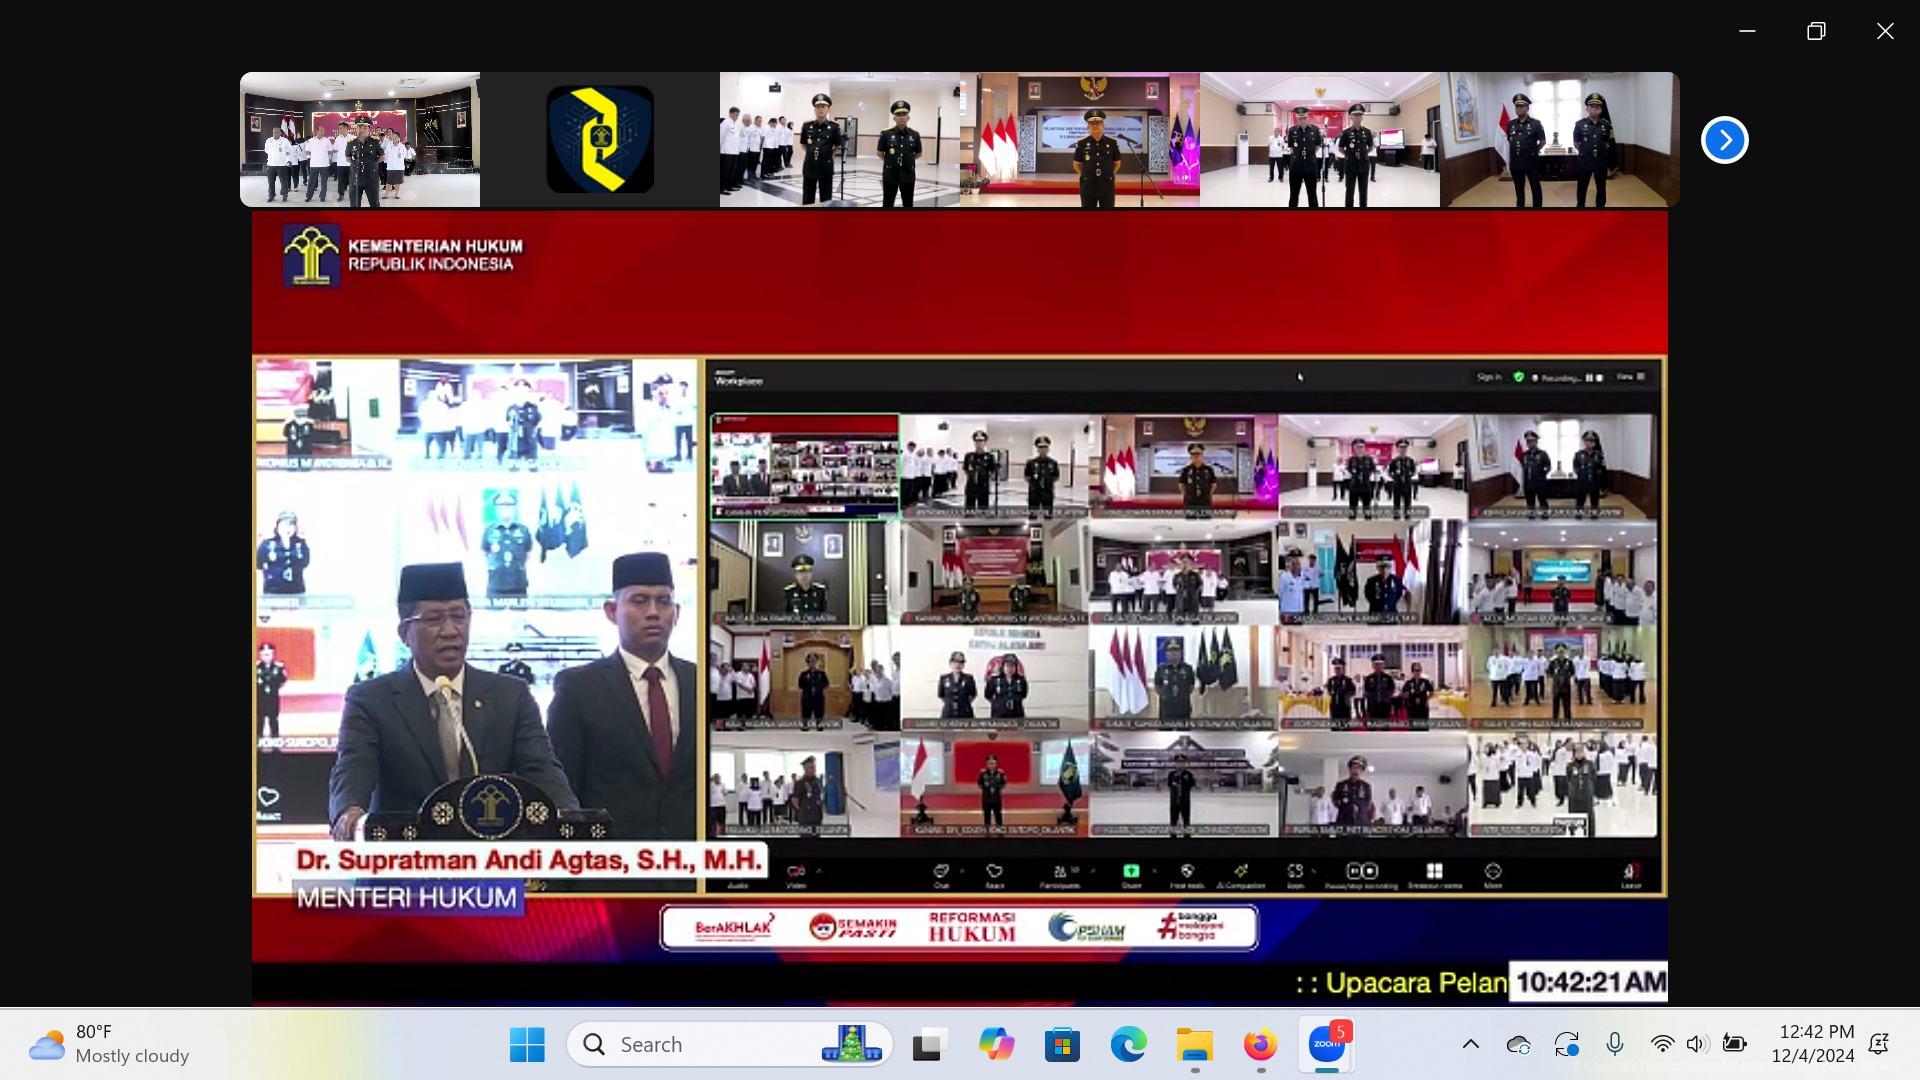1920x1080 pixels.
Task: Open the weather widget showing 80°F
Action: point(110,1045)
